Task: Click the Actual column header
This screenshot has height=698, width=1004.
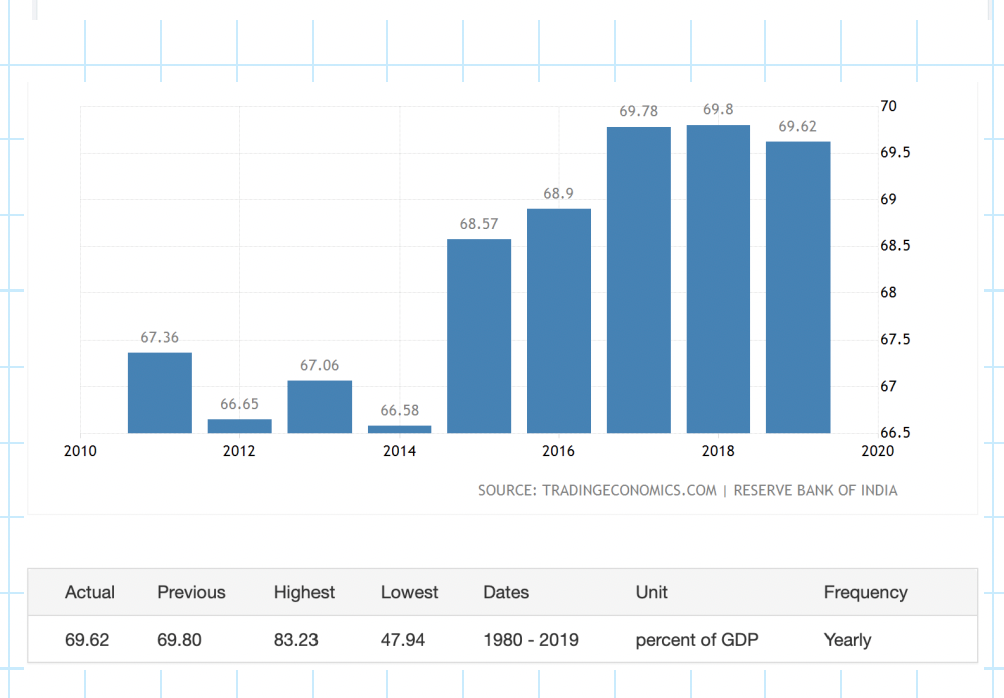Action: pos(90,592)
